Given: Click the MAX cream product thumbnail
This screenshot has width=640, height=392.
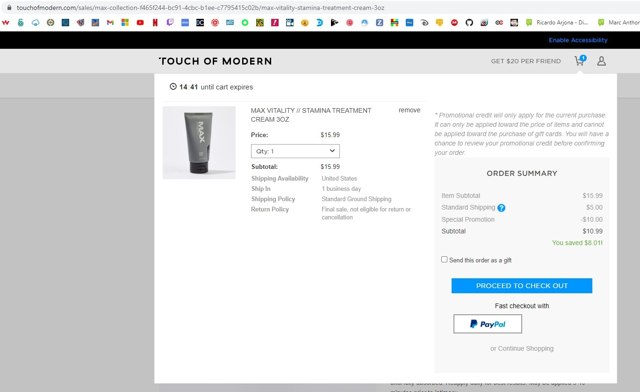Looking at the screenshot, I should (x=199, y=143).
